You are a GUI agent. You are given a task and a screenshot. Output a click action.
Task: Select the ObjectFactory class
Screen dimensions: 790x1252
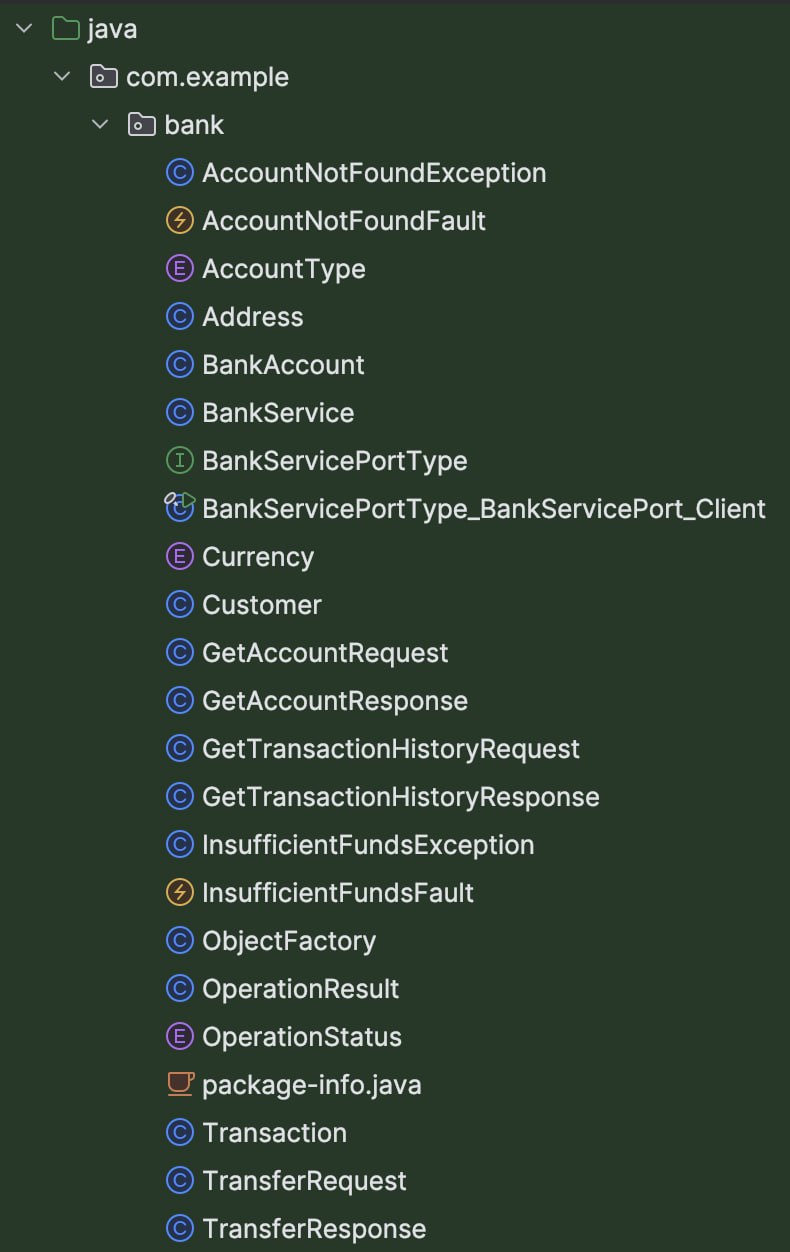[x=289, y=941]
